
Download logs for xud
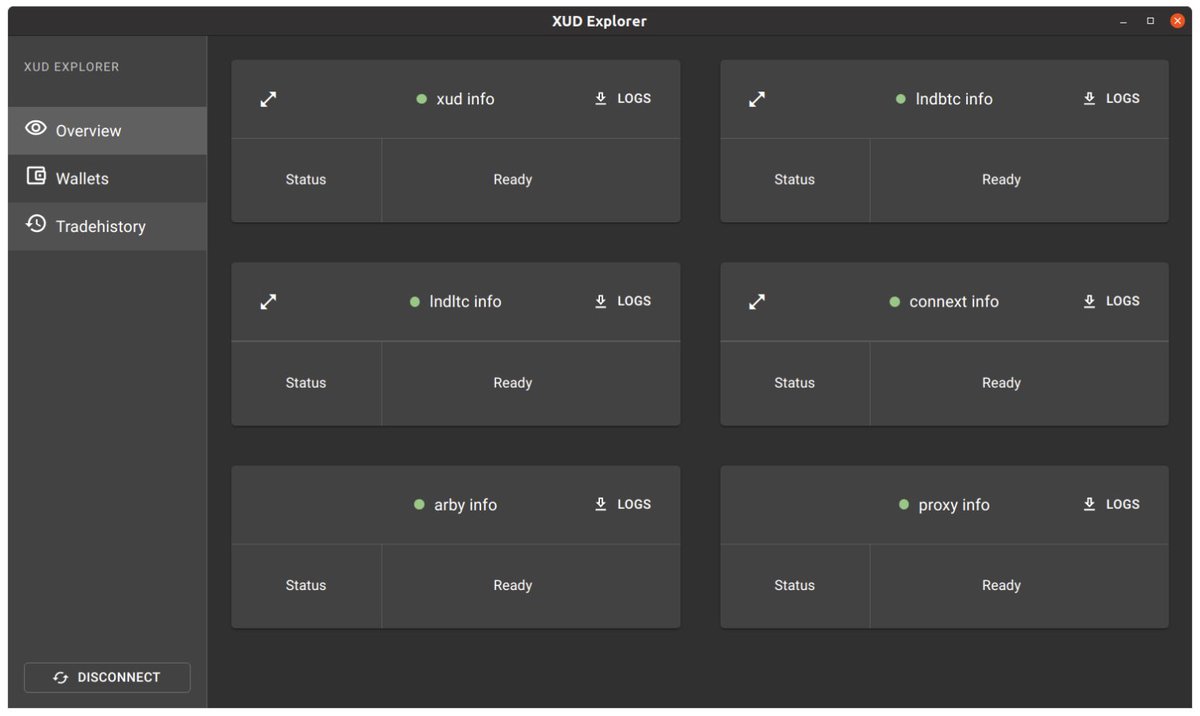coord(622,98)
